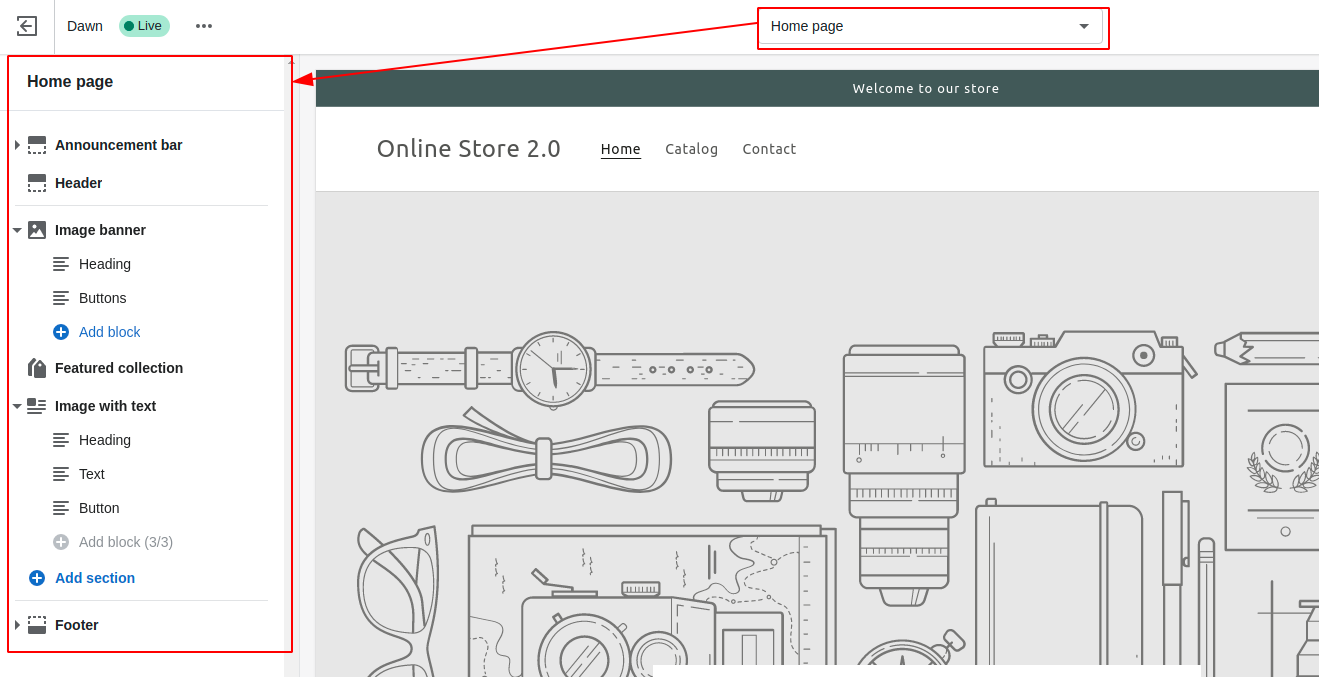Viewport: 1319px width, 677px height.
Task: Open Heading block under Image banner
Action: (x=105, y=264)
